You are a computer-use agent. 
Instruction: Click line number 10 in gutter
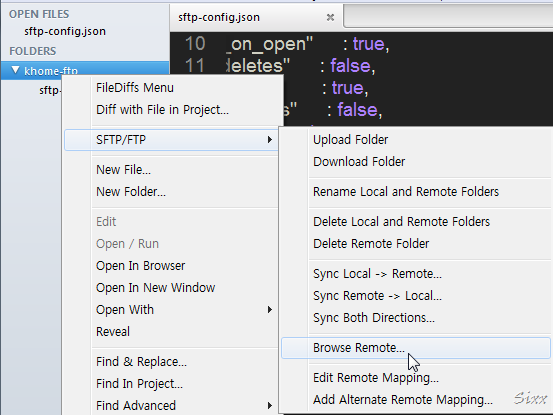[x=195, y=44]
